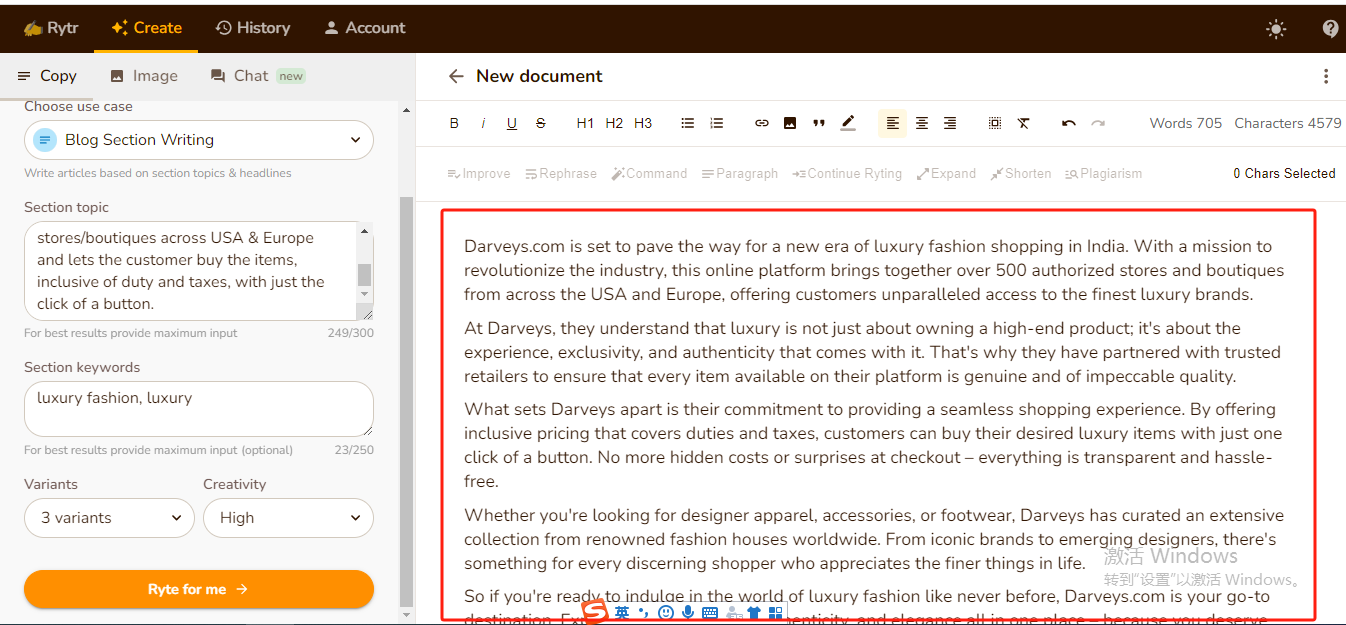Create a bulleted list
The height and width of the screenshot is (625, 1346).
pos(688,123)
